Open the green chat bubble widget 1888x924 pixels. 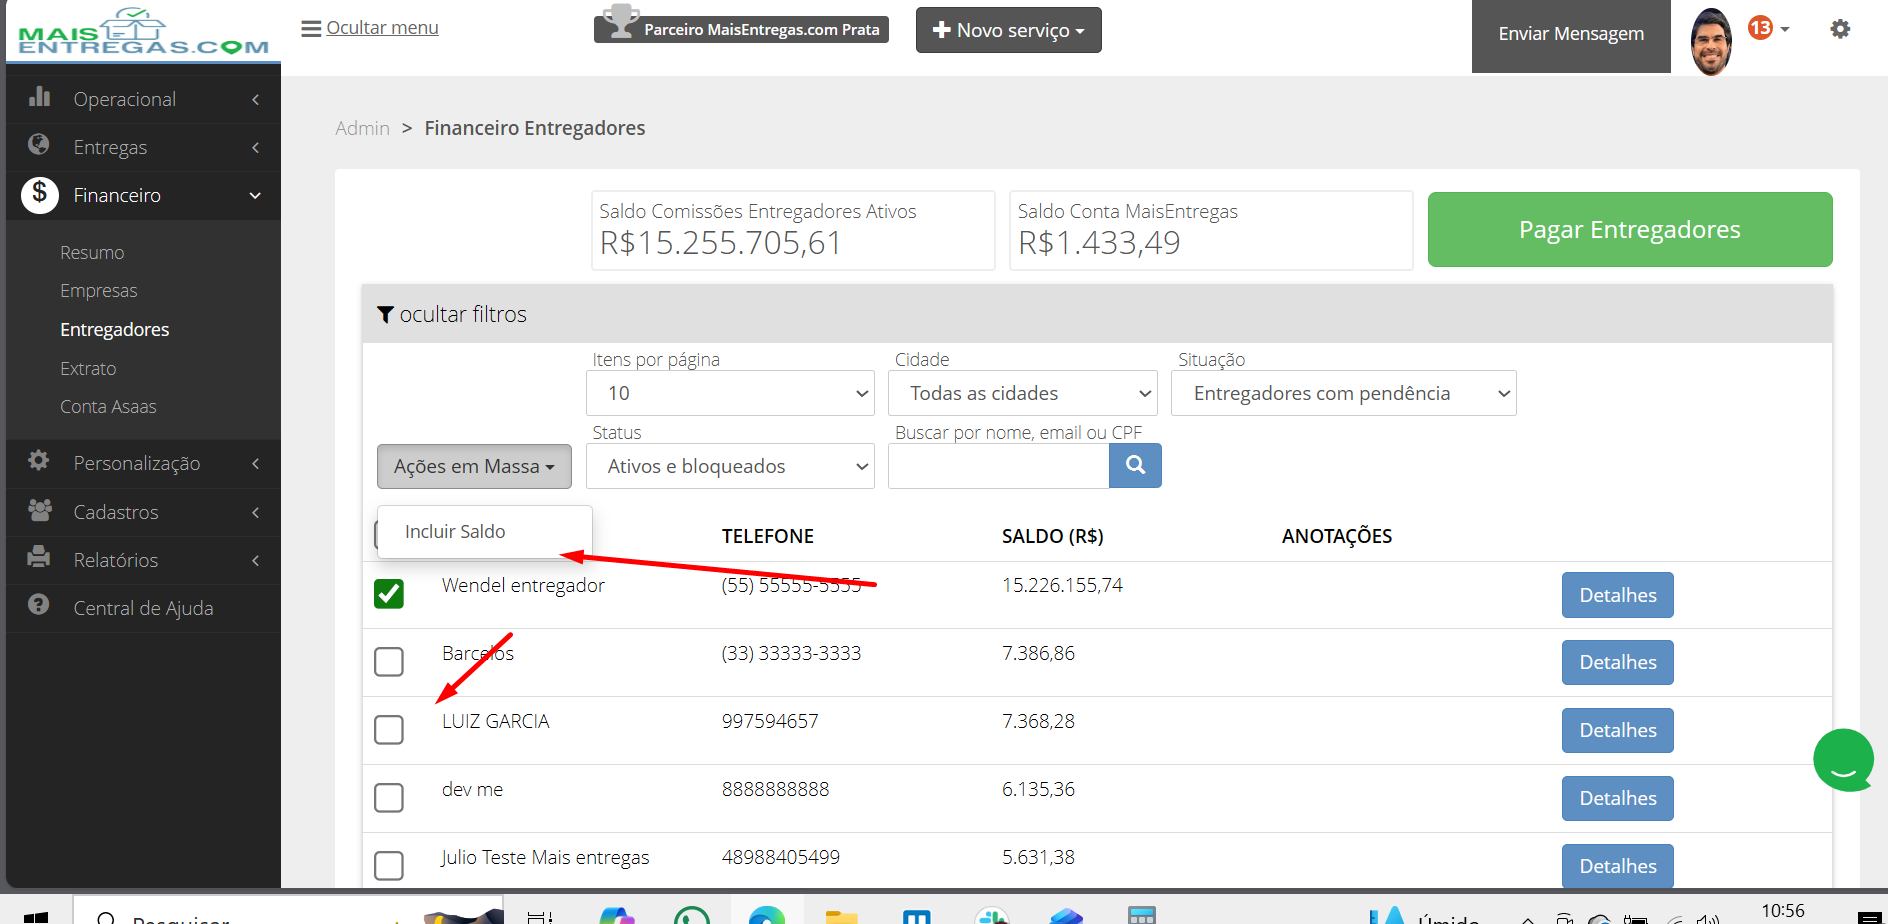1843,760
